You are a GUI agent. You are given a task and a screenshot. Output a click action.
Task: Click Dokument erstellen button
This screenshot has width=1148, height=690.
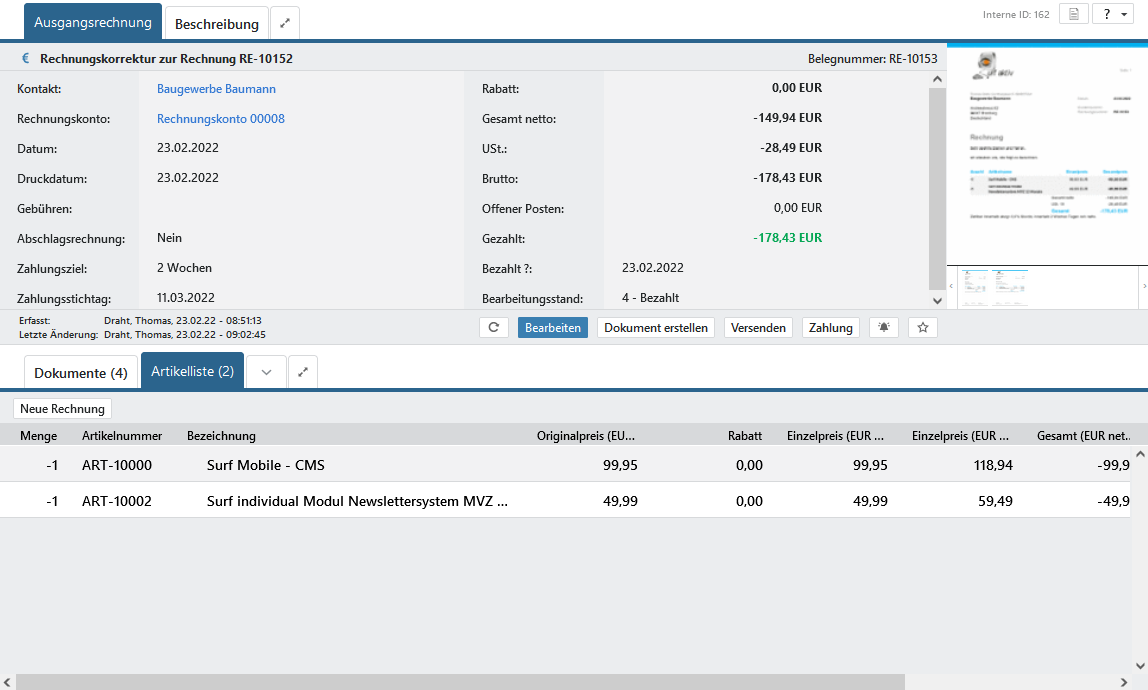(x=656, y=328)
